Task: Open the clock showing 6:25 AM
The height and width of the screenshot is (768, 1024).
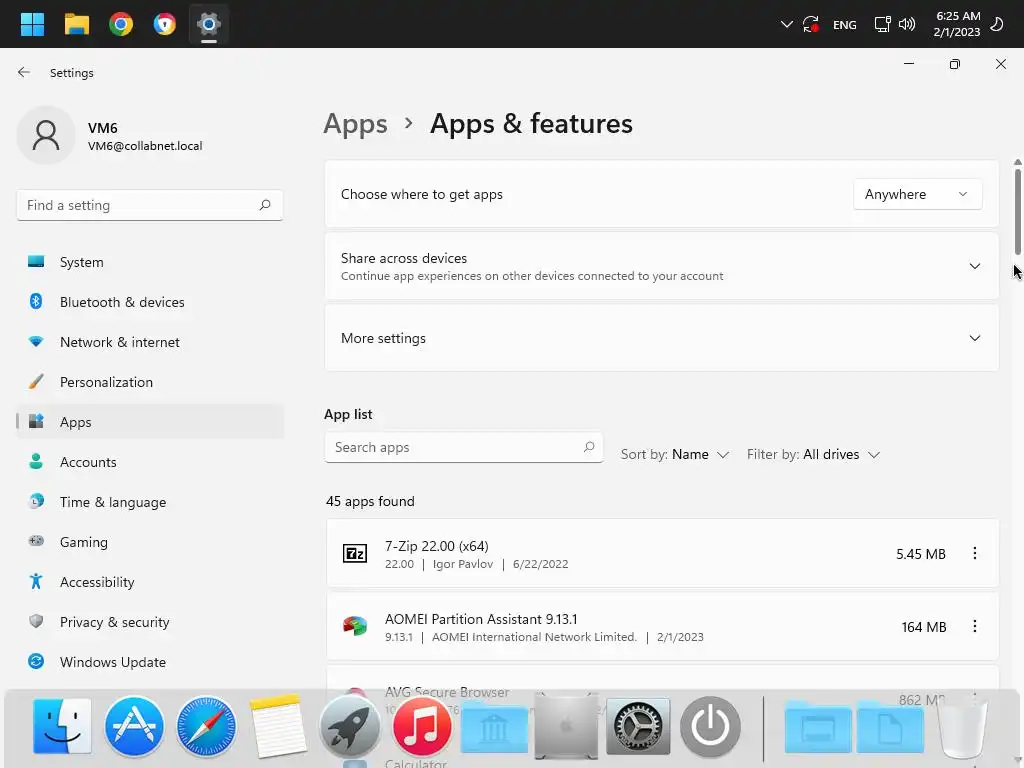Action: pos(957,24)
